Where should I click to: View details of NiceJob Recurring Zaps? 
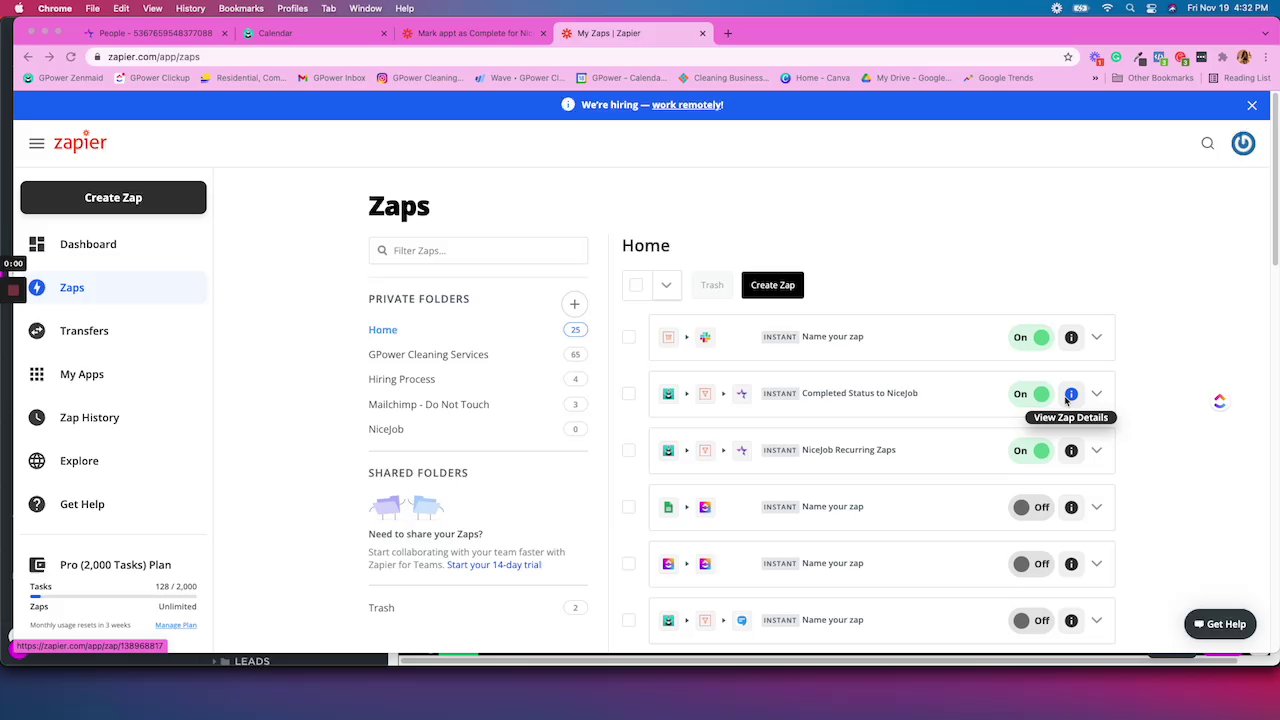(1071, 451)
